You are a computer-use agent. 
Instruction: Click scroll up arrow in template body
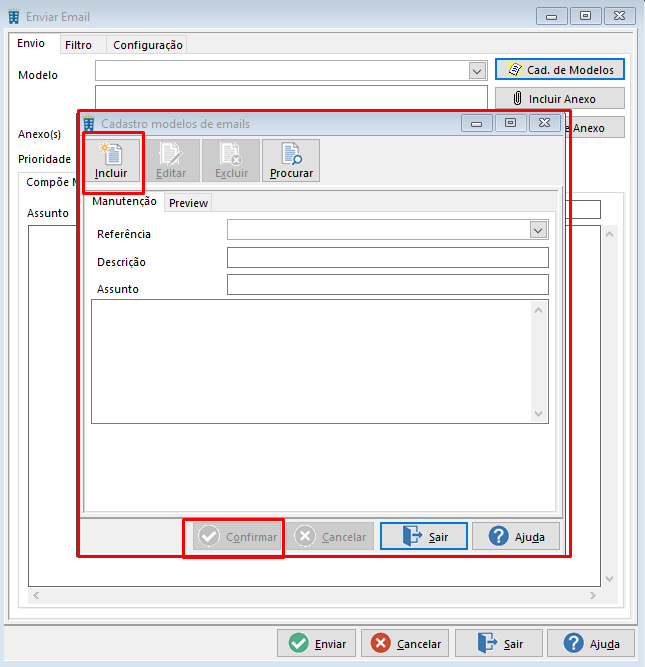[538, 311]
